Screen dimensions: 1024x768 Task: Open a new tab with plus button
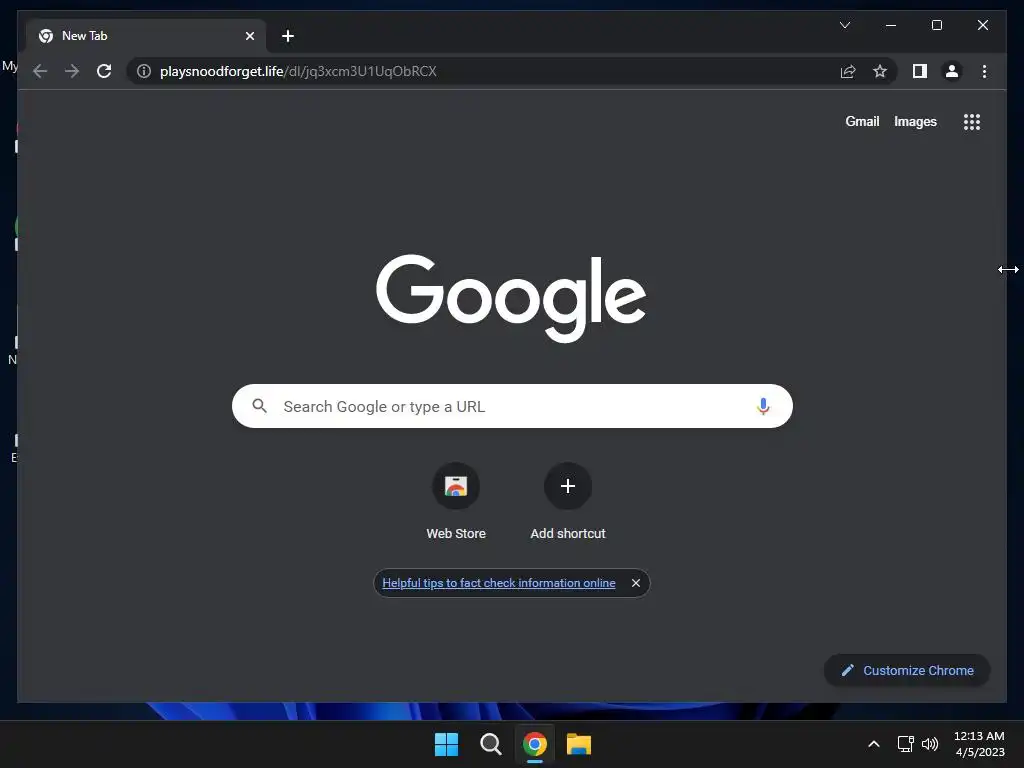point(287,36)
